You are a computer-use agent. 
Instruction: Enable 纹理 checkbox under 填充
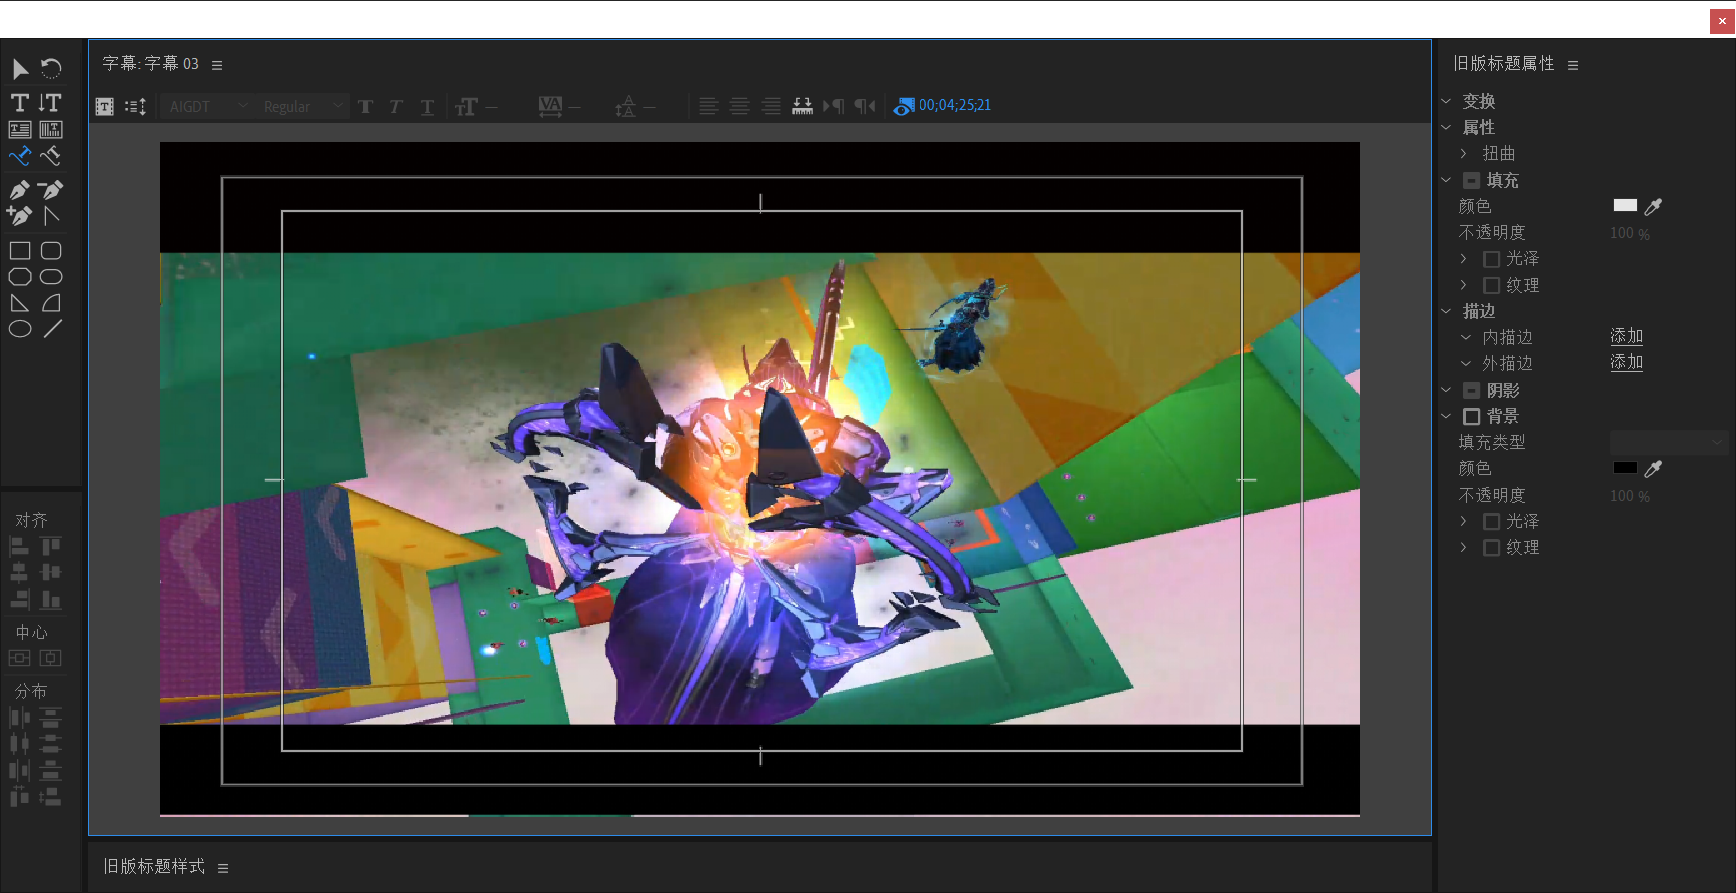point(1491,285)
